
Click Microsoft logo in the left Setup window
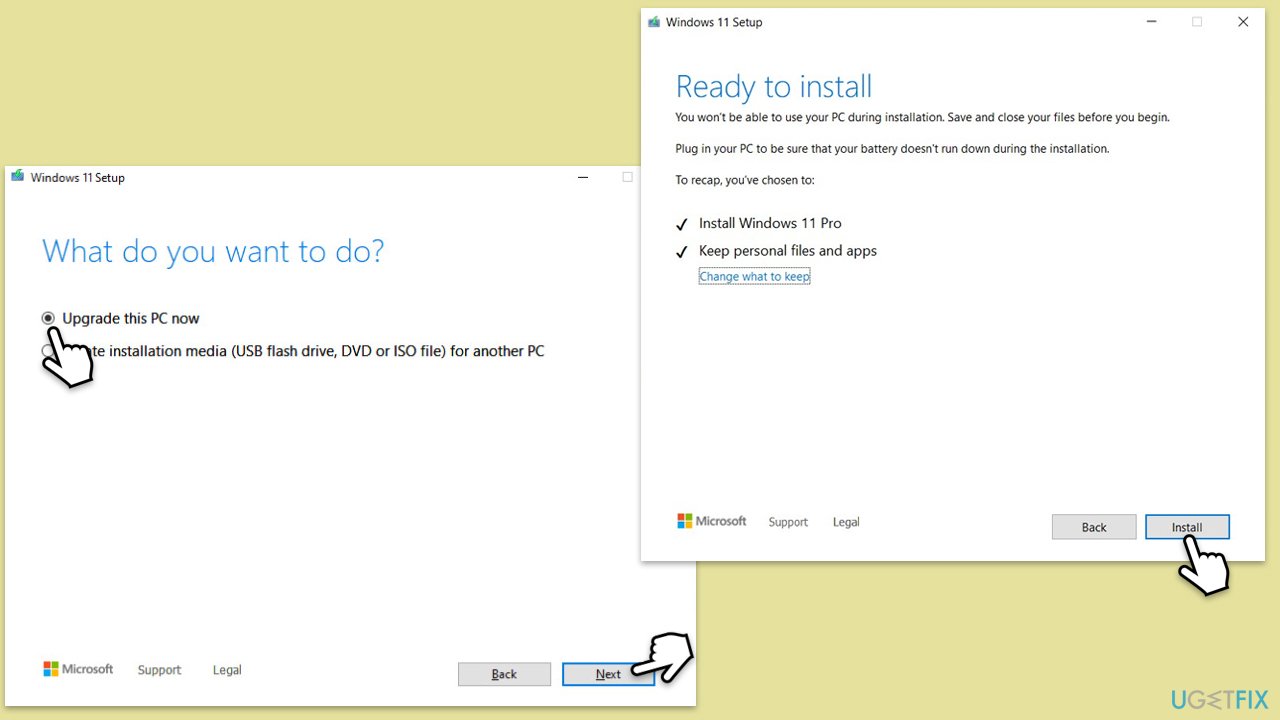point(78,669)
